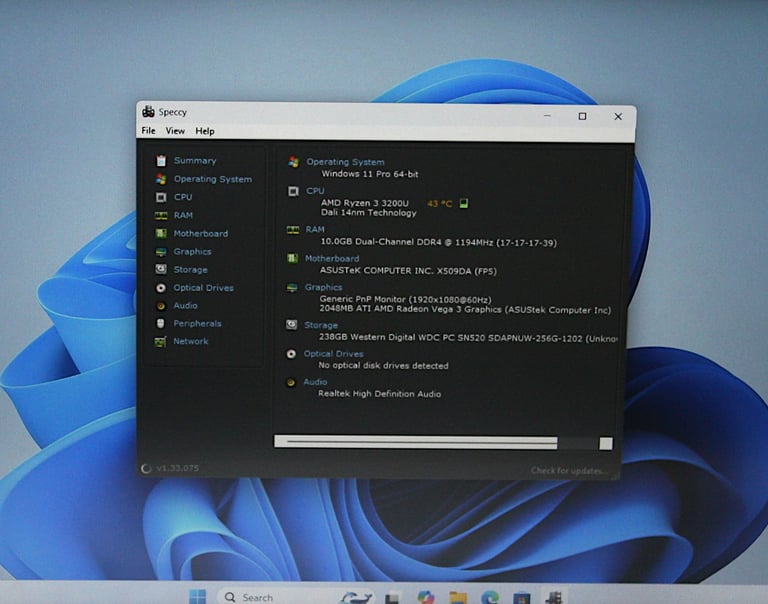The image size is (768, 604).
Task: Click the Peripherals mouse icon in the sidebar
Action: point(160,323)
